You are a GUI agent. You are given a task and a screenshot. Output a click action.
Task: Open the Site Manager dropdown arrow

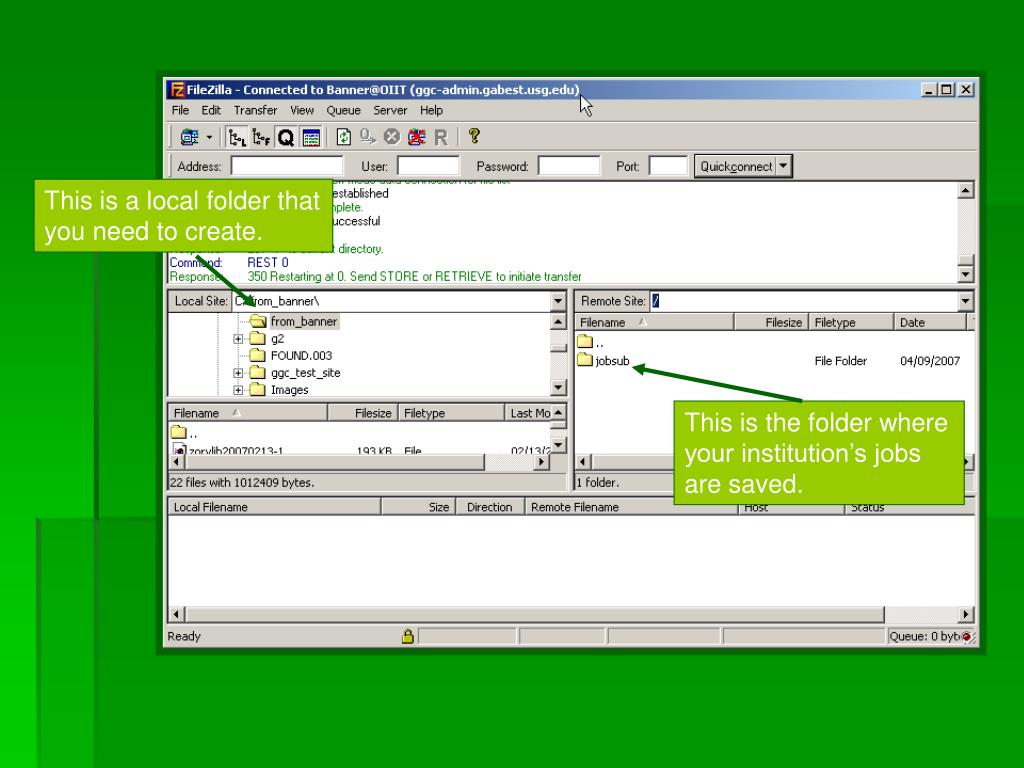pyautogui.click(x=209, y=137)
